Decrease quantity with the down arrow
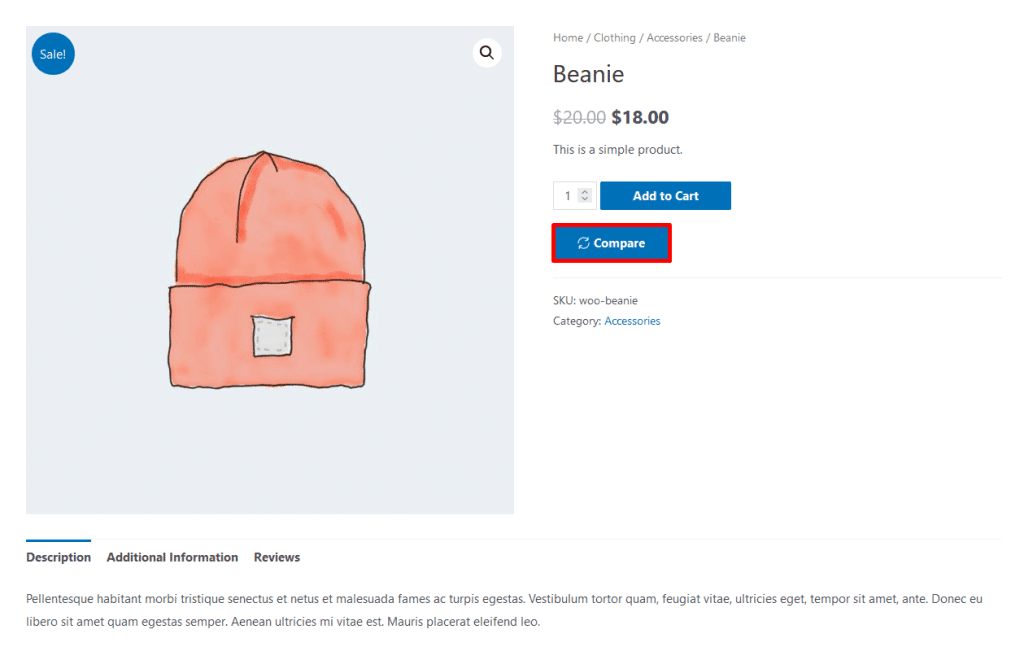The image size is (1024, 660). click(585, 200)
